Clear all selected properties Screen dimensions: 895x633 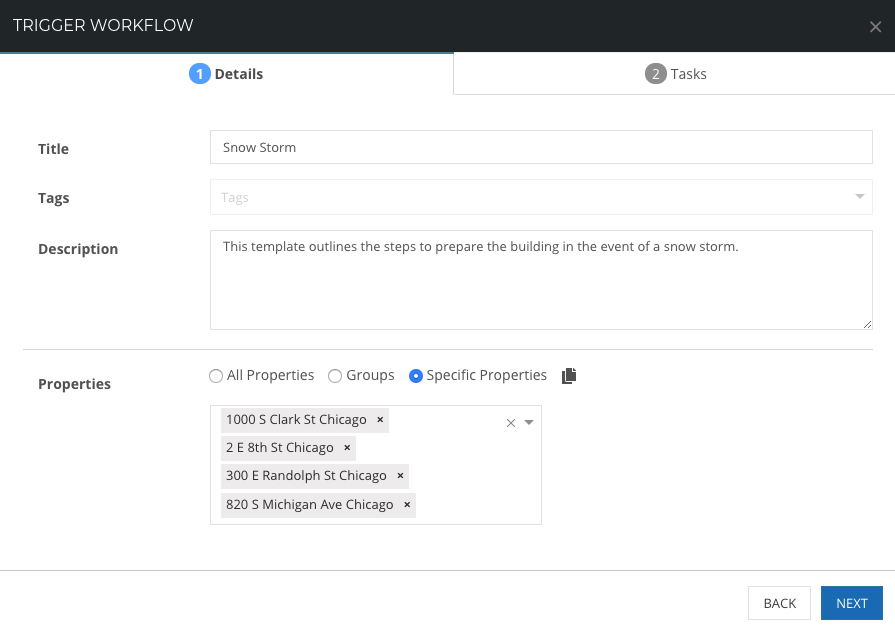[511, 423]
